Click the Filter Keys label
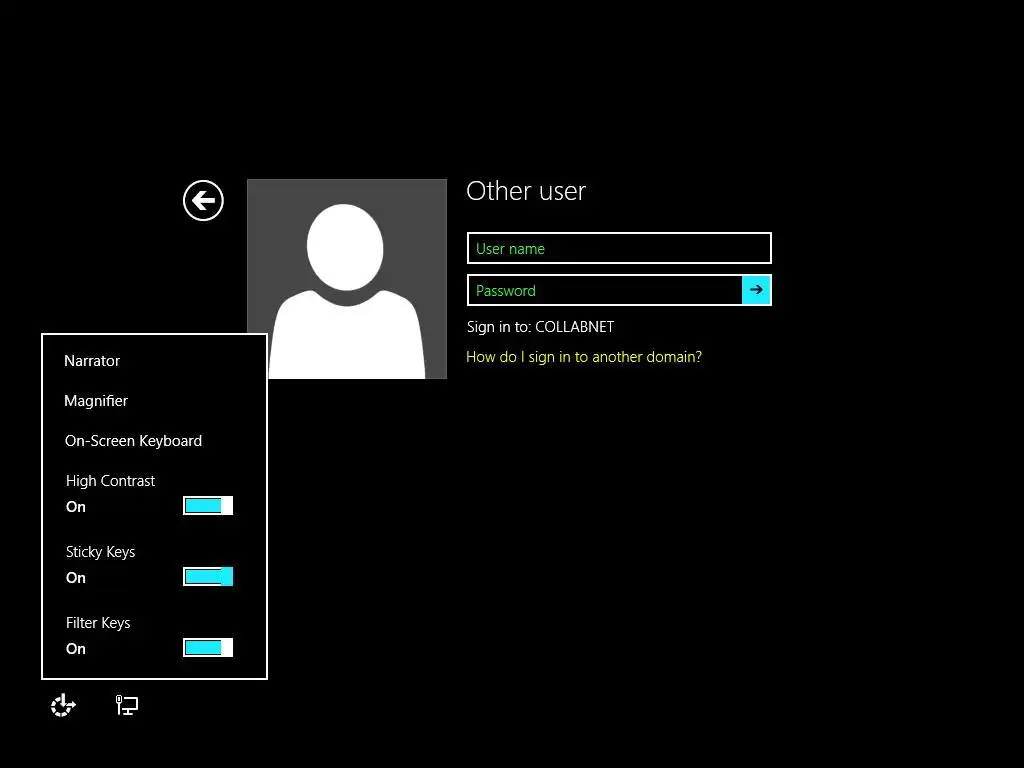Viewport: 1024px width, 768px height. [x=98, y=624]
